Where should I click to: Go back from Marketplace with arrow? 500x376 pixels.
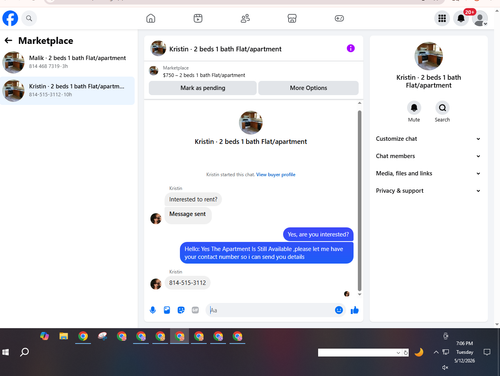pyautogui.click(x=8, y=41)
